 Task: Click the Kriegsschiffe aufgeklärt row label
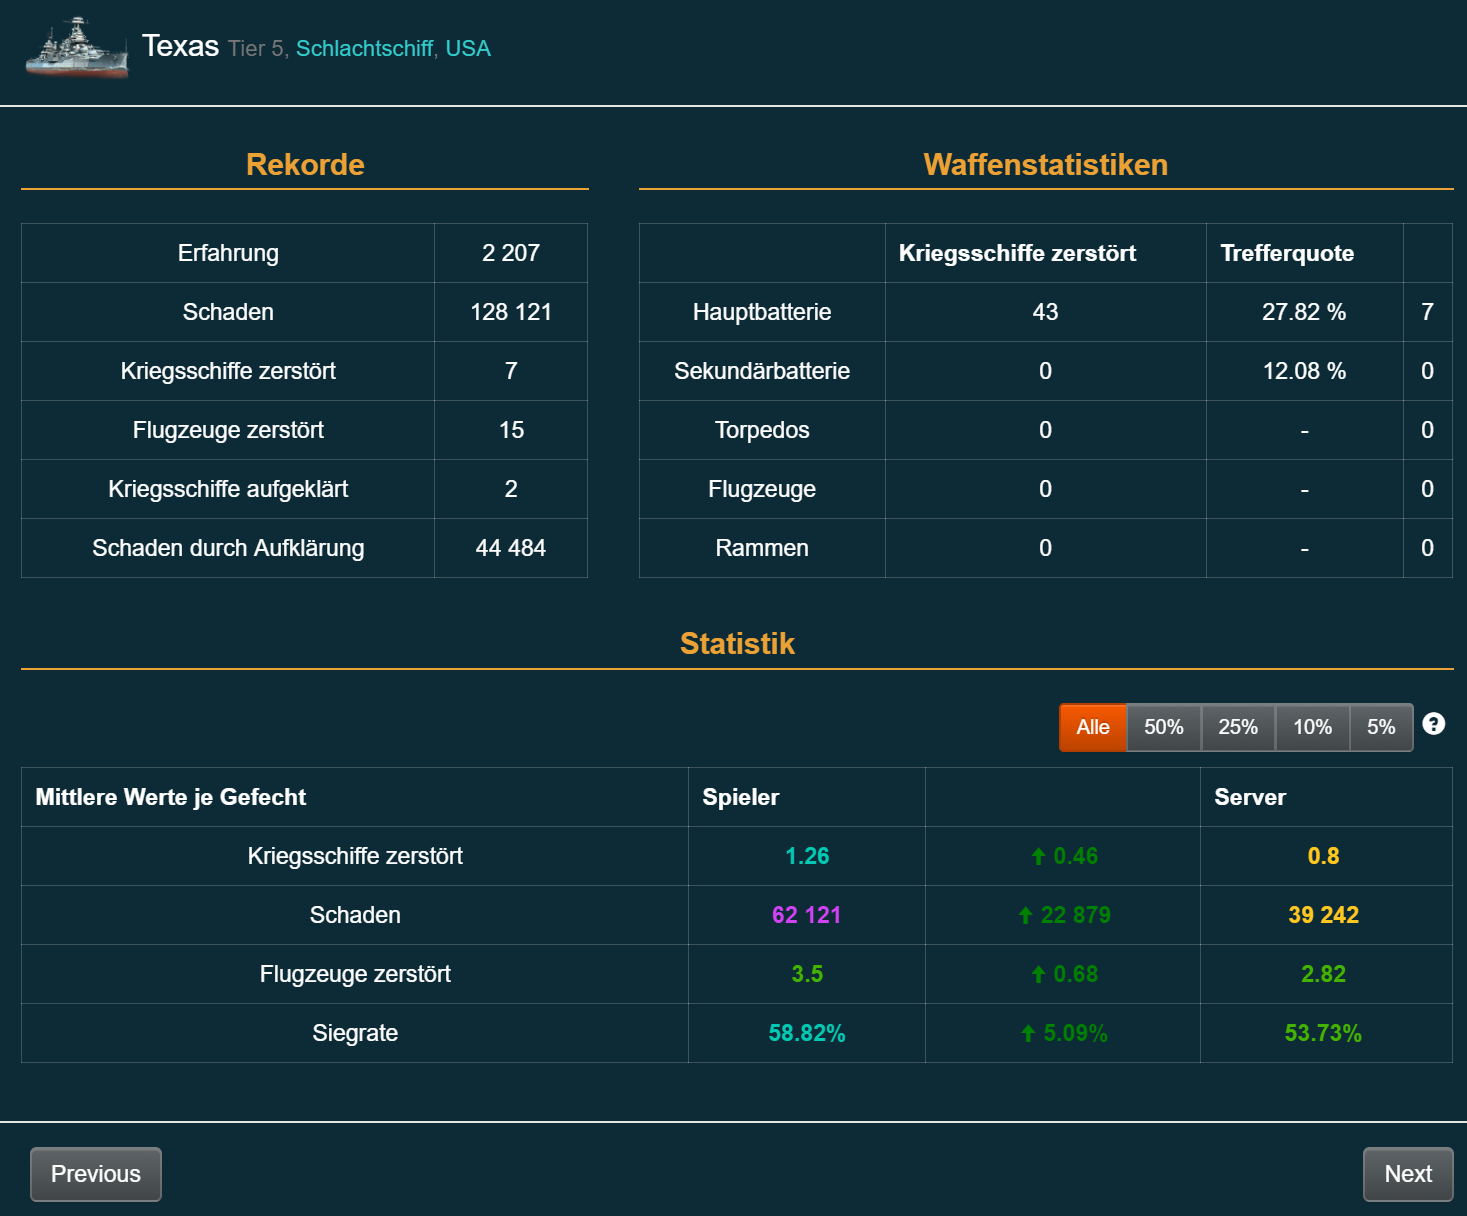coord(228,489)
